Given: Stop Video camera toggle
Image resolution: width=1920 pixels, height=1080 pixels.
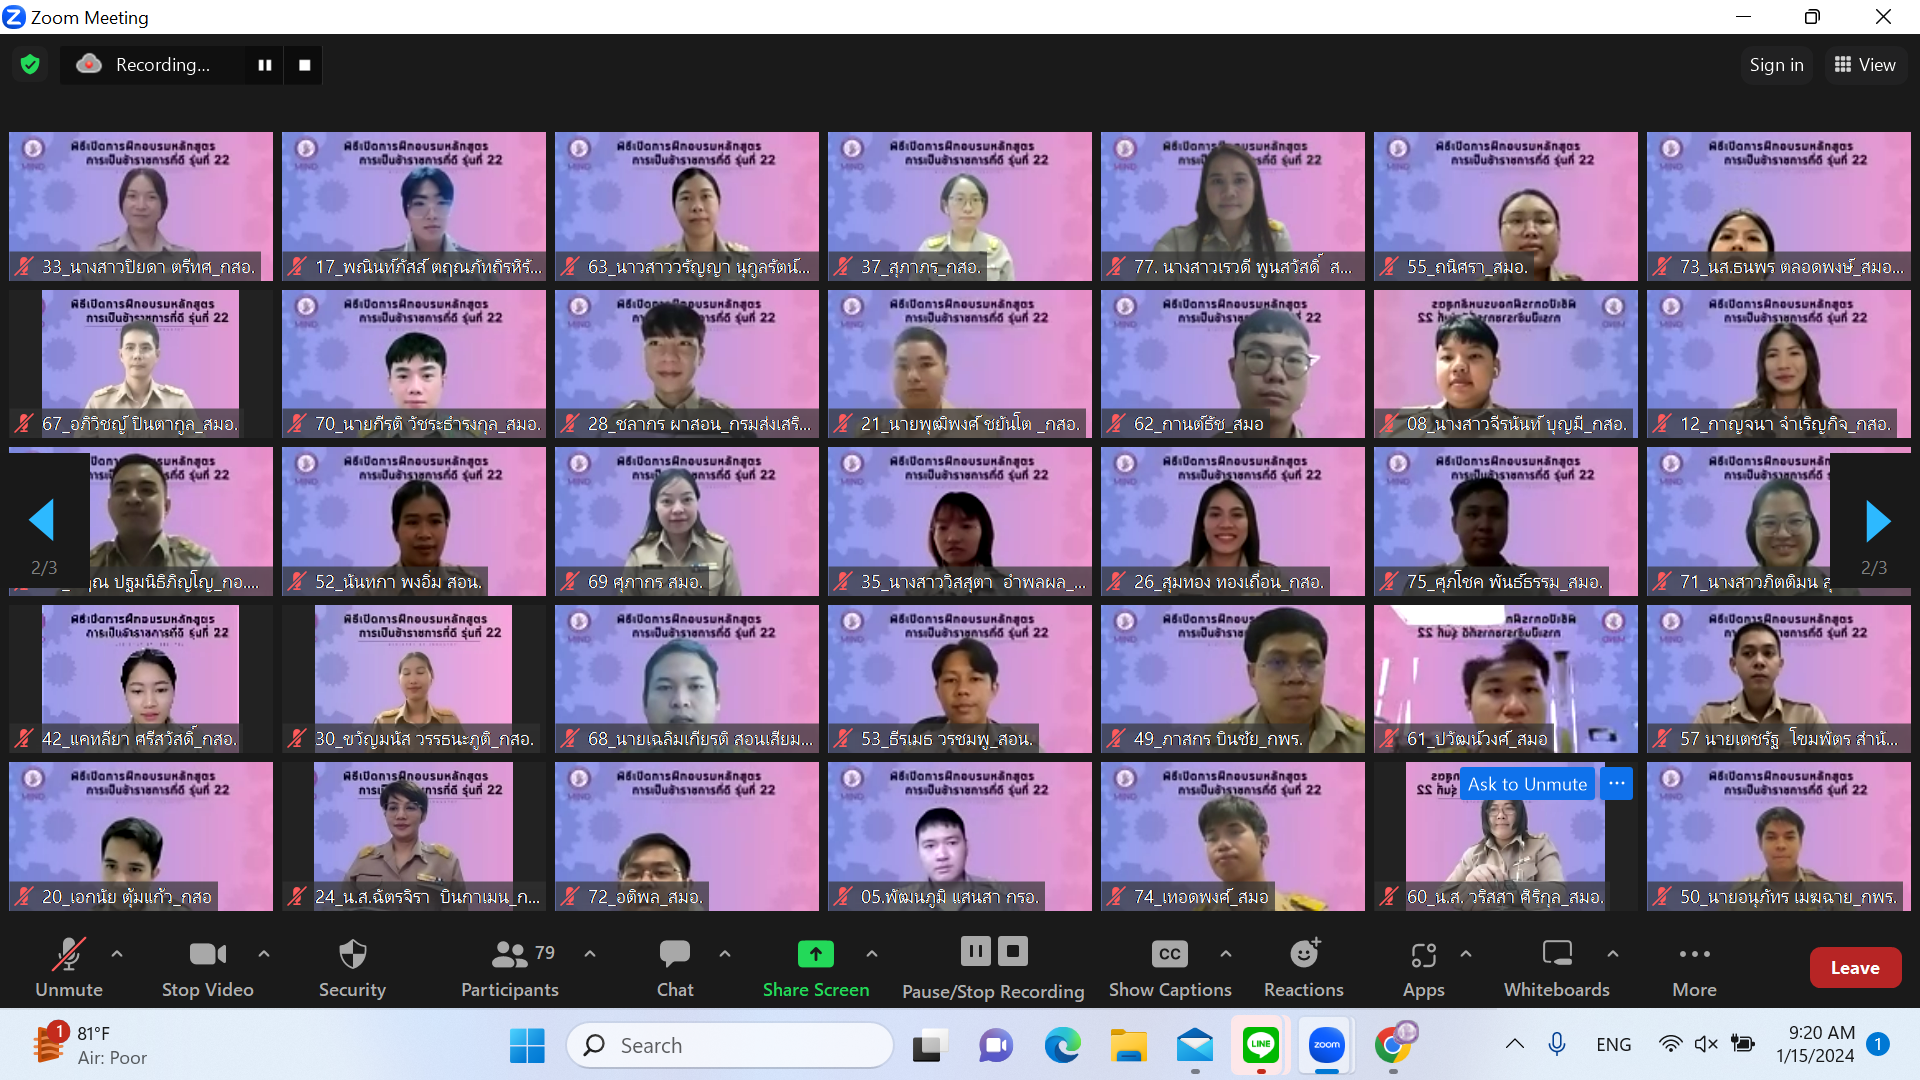Looking at the screenshot, I should 207,955.
